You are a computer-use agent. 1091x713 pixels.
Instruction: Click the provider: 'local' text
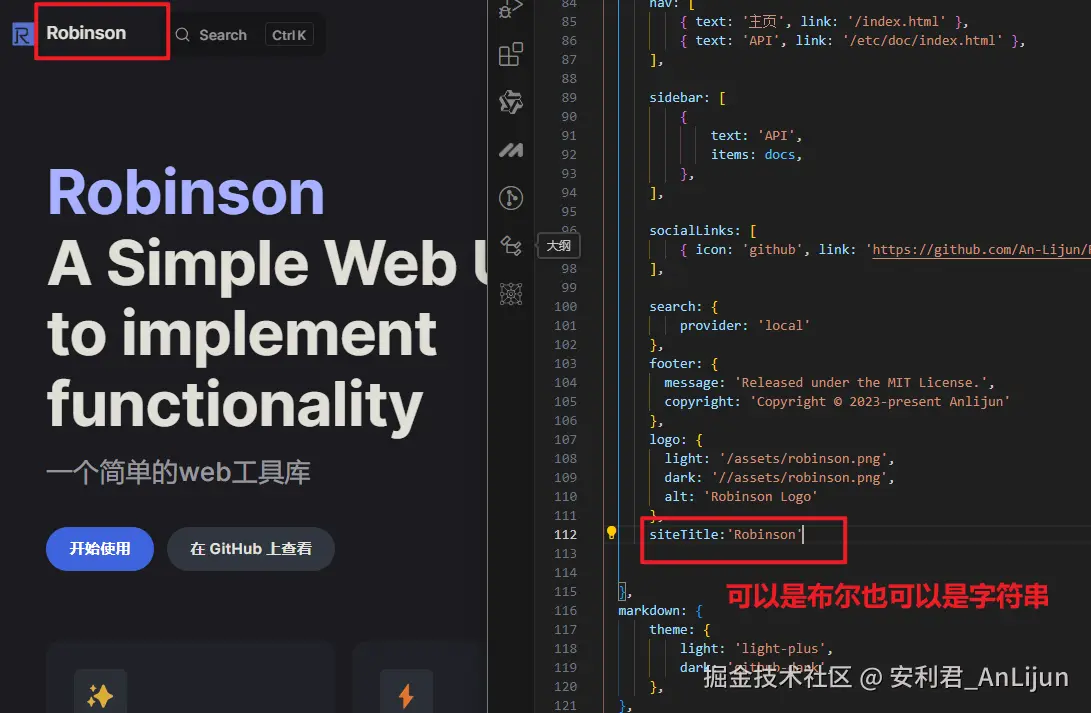click(x=744, y=326)
